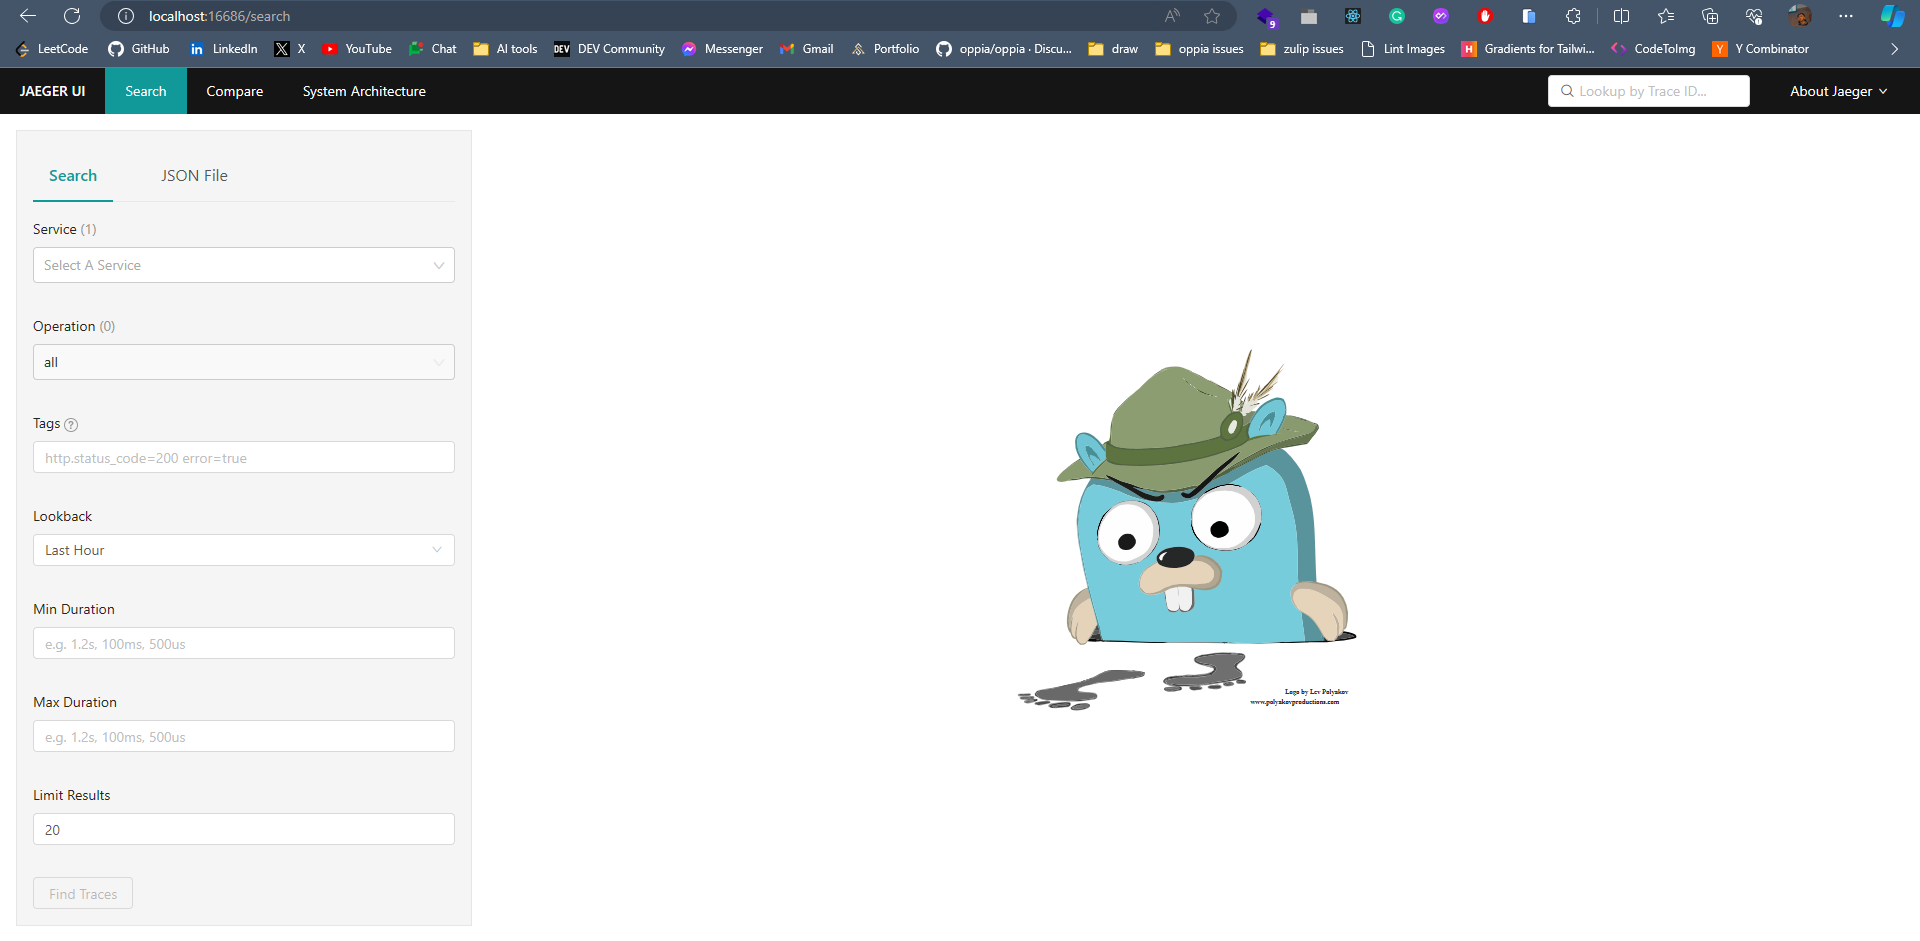
Task: Click the Max Duration input field
Action: click(x=244, y=736)
